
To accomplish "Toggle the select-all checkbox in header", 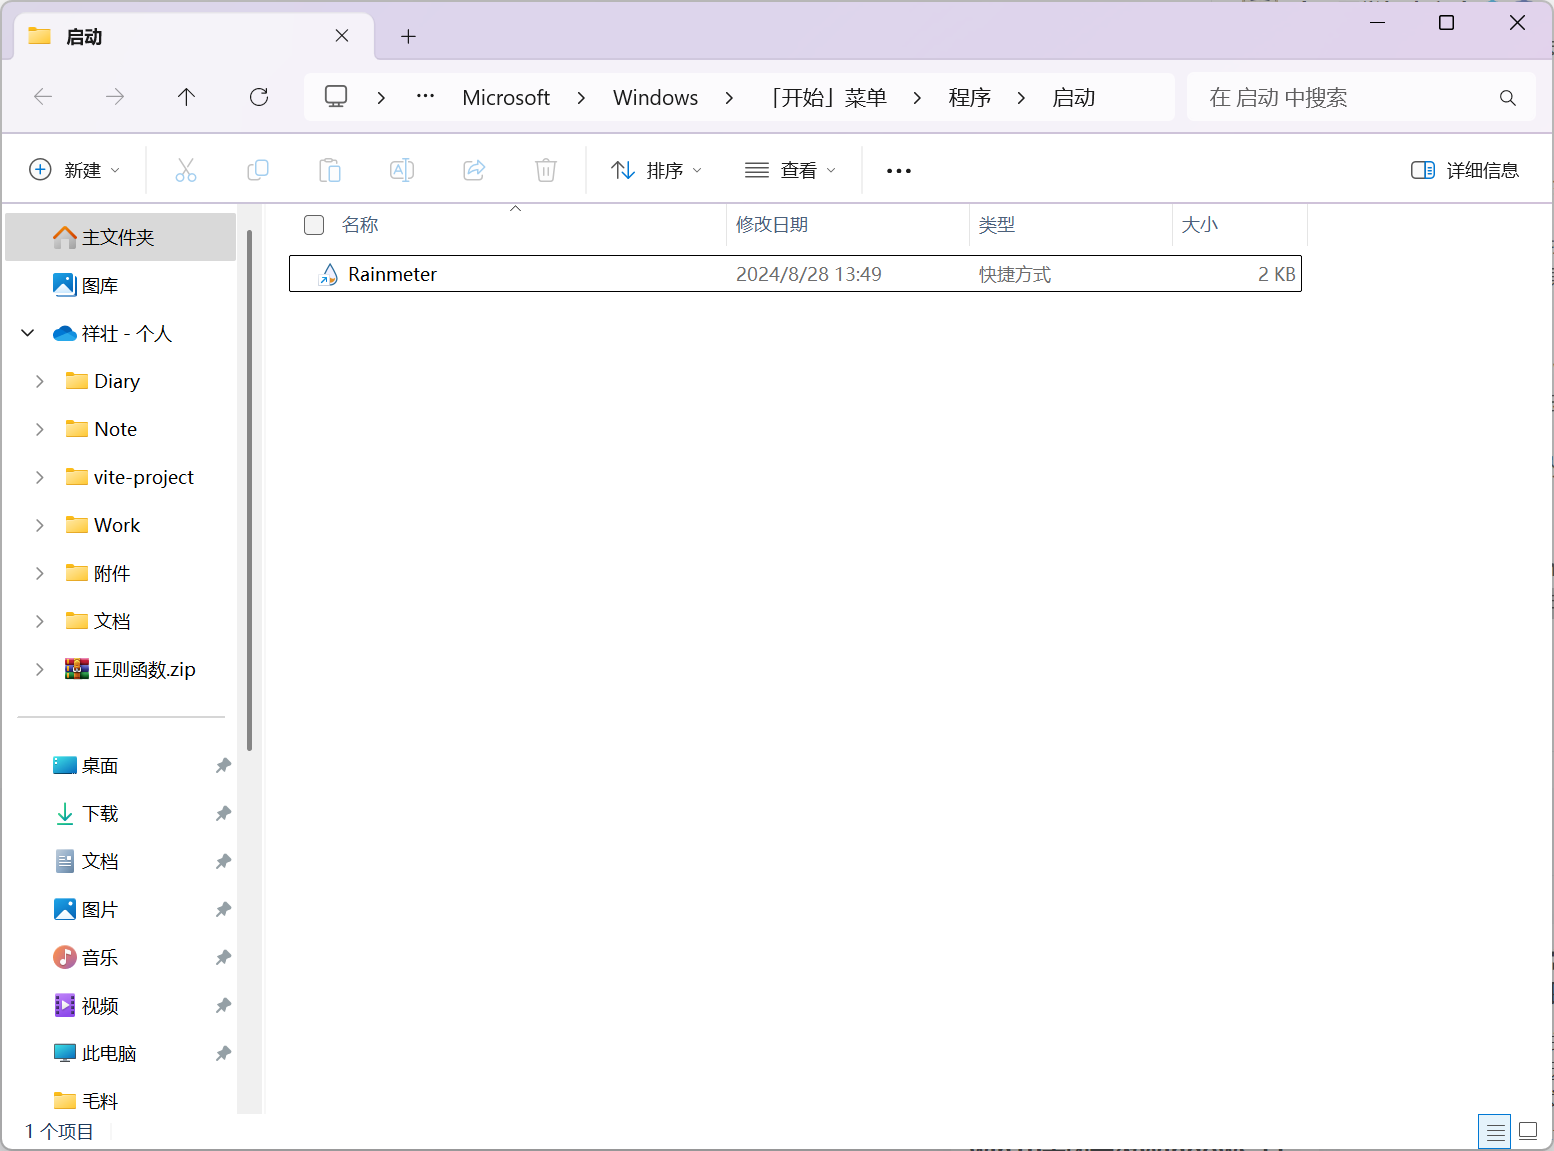I will click(x=314, y=225).
